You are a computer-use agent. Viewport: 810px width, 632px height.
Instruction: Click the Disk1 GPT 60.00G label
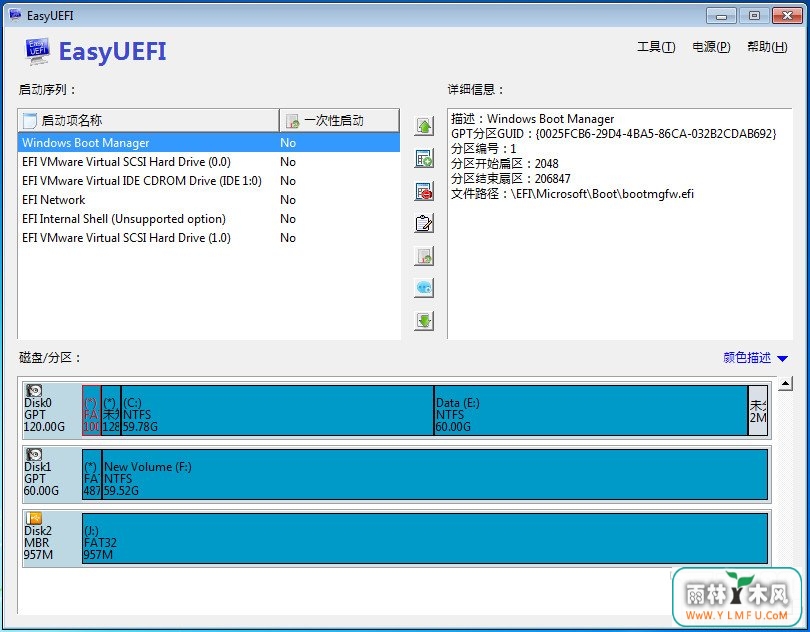(x=41, y=479)
